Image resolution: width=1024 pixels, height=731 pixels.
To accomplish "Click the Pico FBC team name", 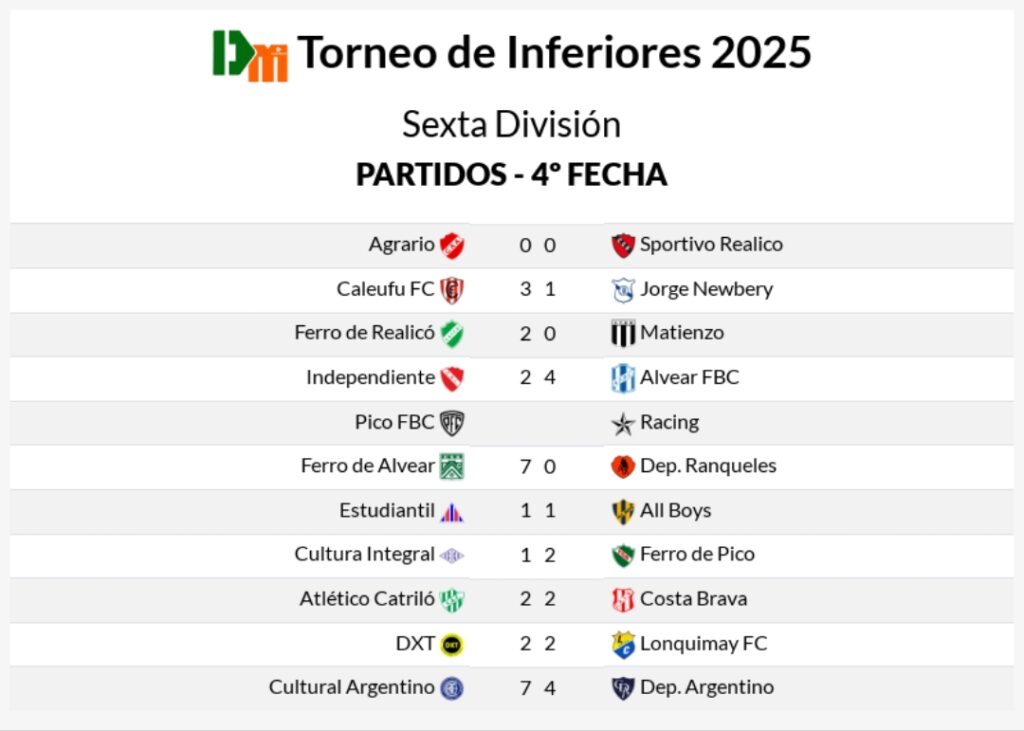I will [394, 422].
